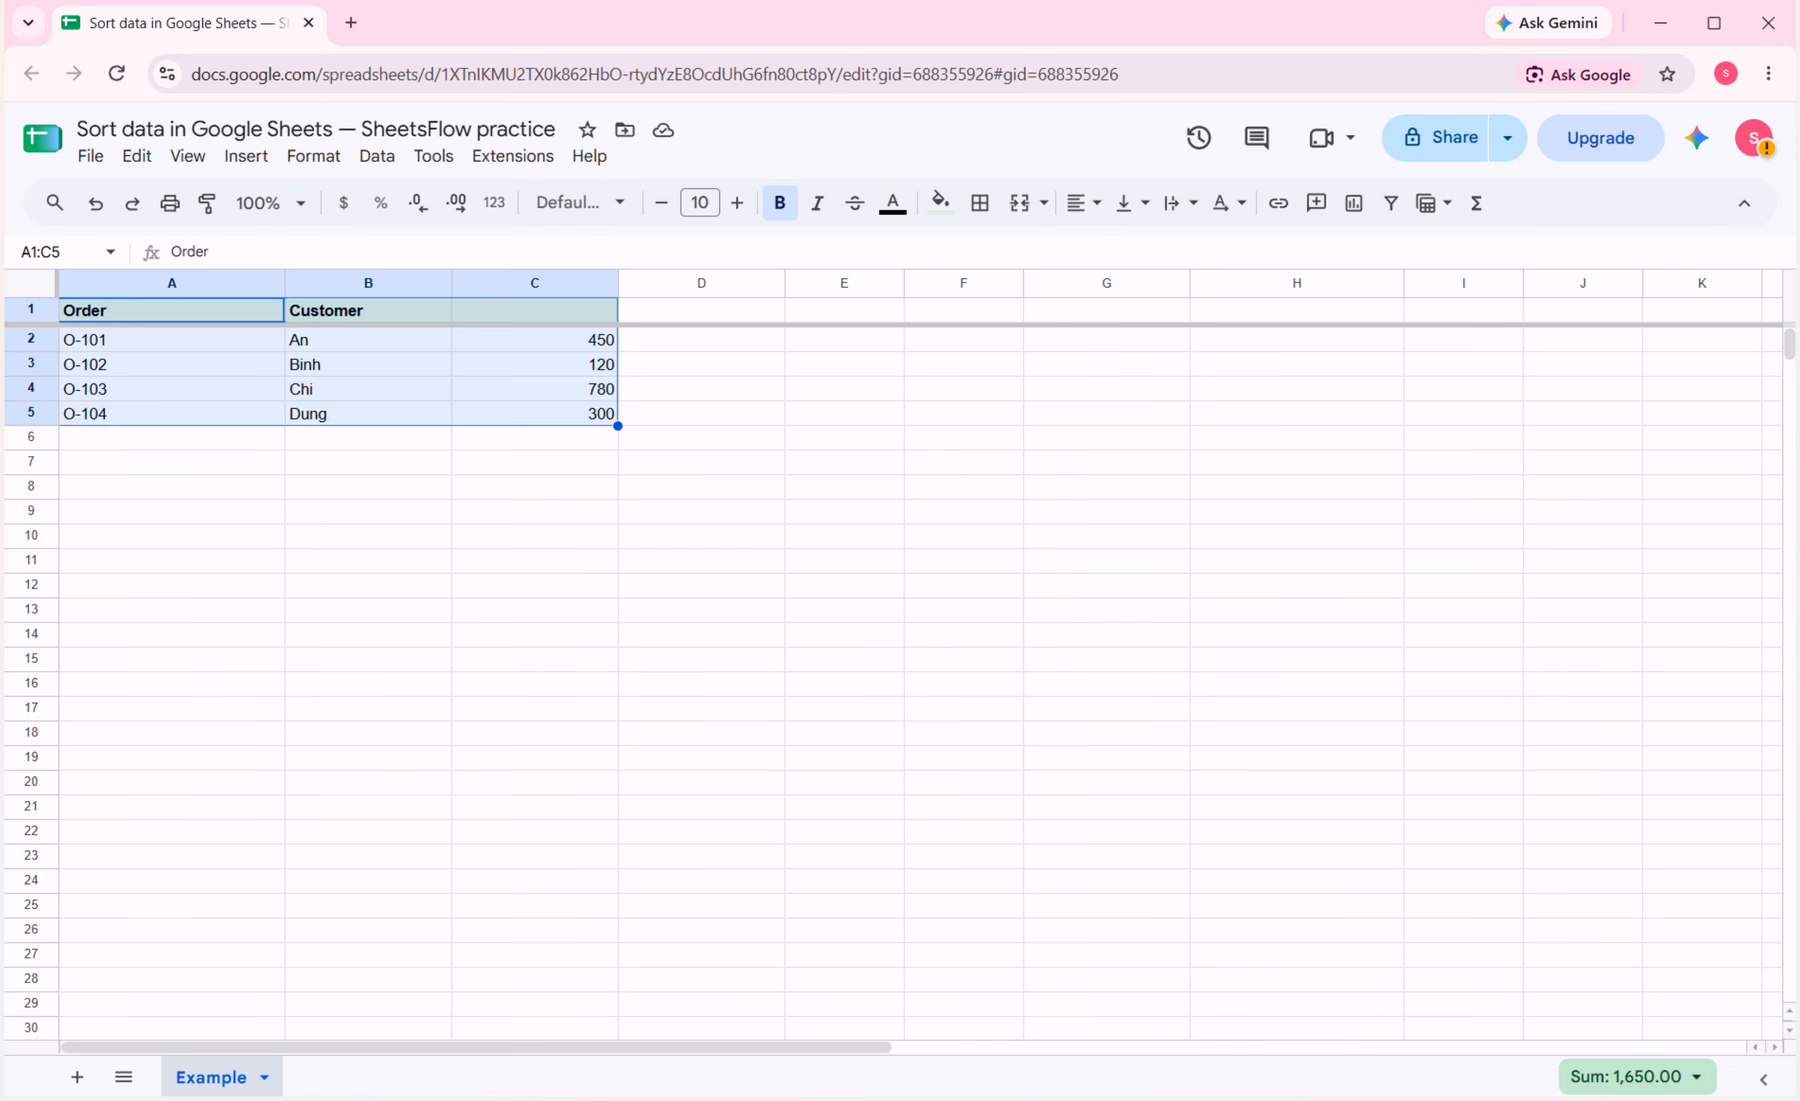The image size is (1800, 1101).
Task: Open the fill color picker
Action: [940, 203]
